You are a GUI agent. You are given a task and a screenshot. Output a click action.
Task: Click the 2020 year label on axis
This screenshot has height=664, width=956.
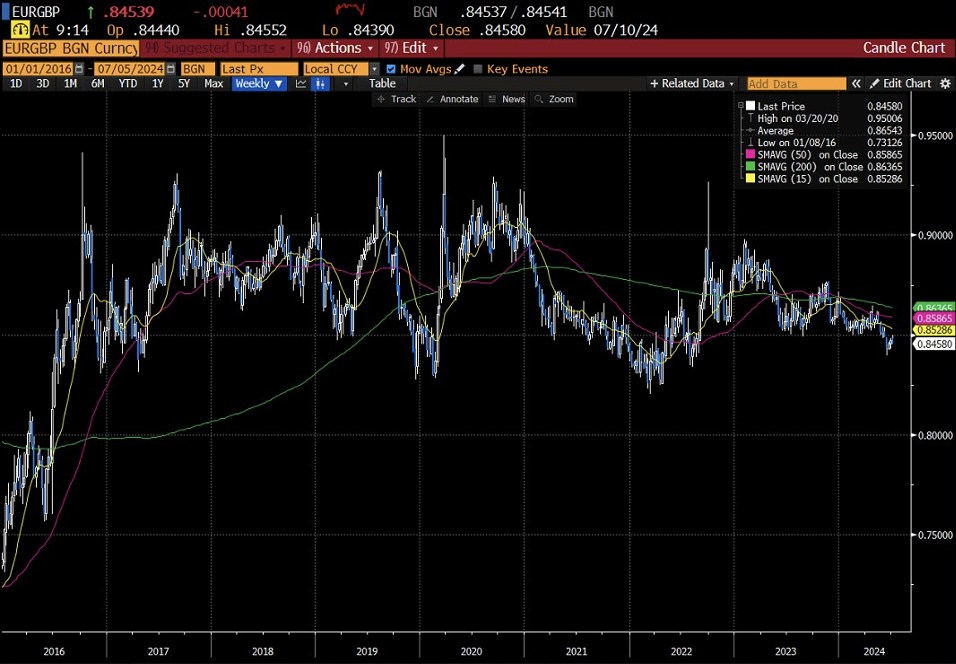[471, 652]
